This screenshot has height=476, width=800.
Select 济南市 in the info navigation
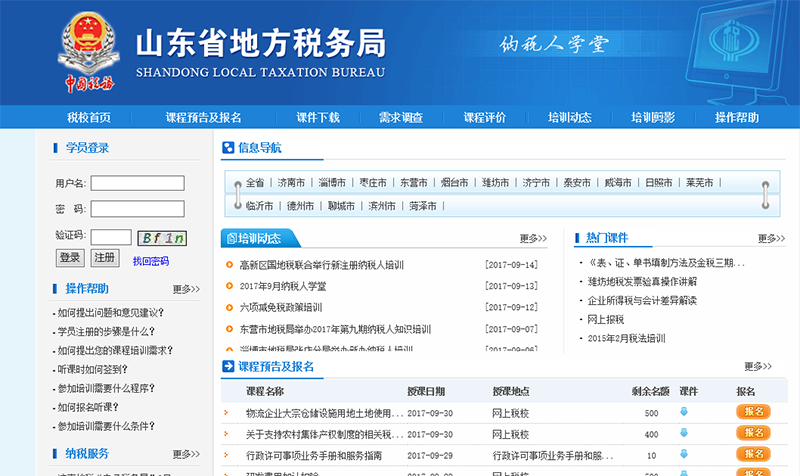291,183
